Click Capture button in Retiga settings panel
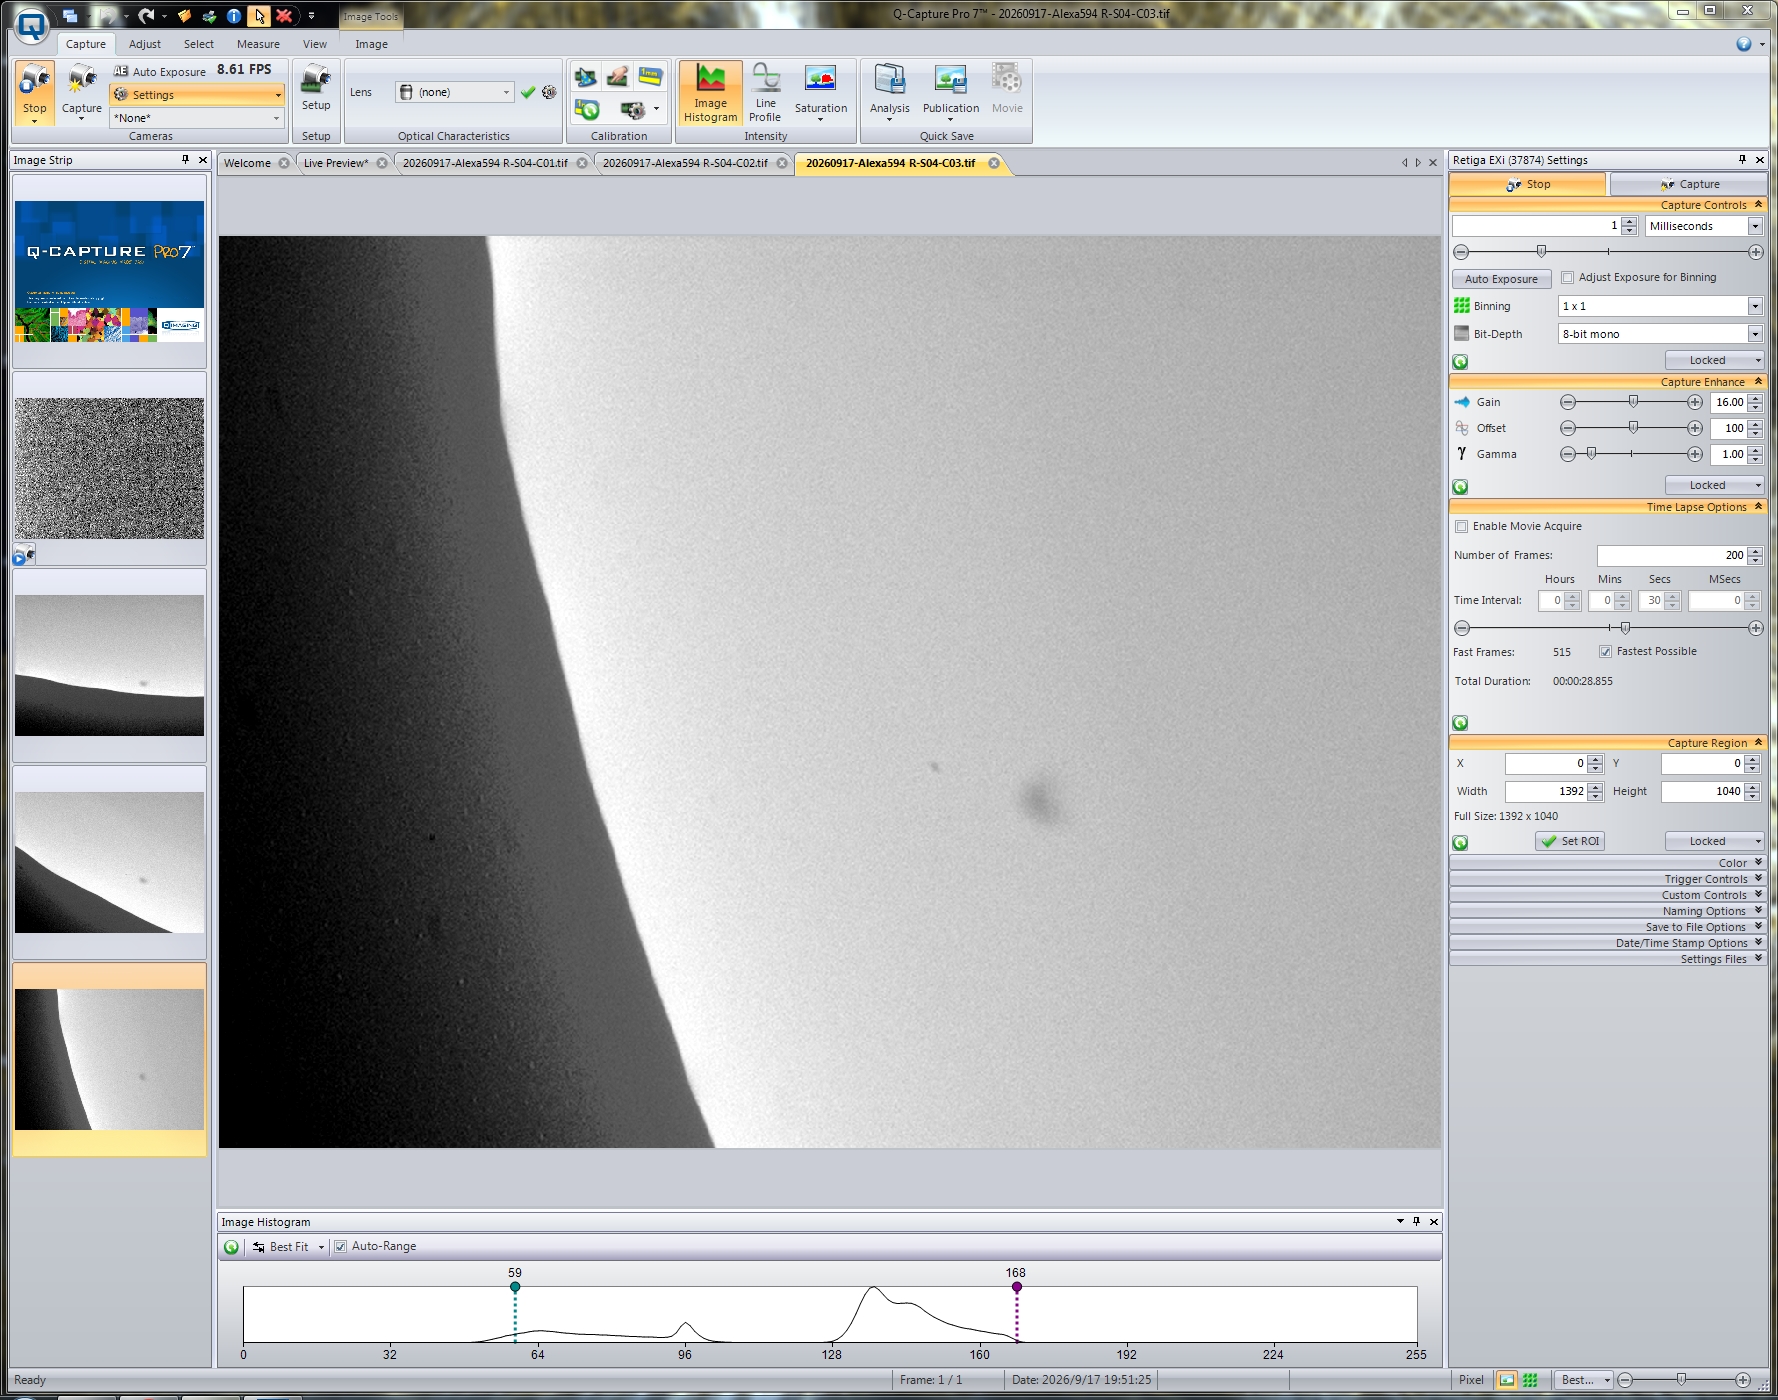This screenshot has height=1400, width=1778. click(1688, 184)
